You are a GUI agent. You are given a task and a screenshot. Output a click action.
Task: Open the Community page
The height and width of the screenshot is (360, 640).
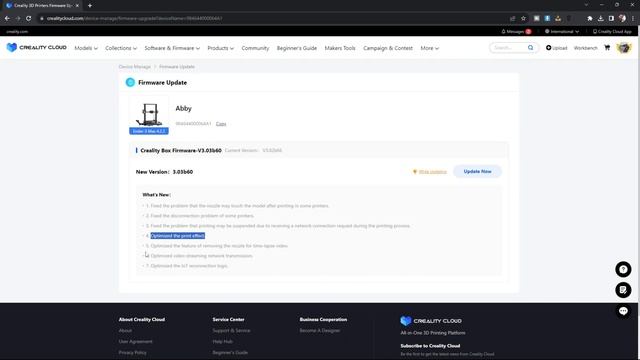(255, 48)
